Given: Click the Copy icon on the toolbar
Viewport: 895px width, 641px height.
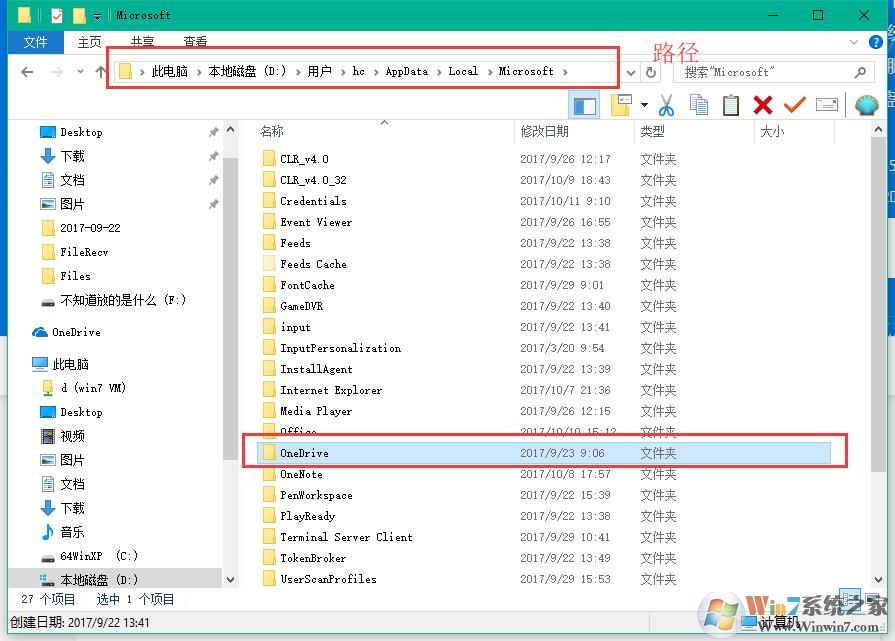Looking at the screenshot, I should pos(699,104).
